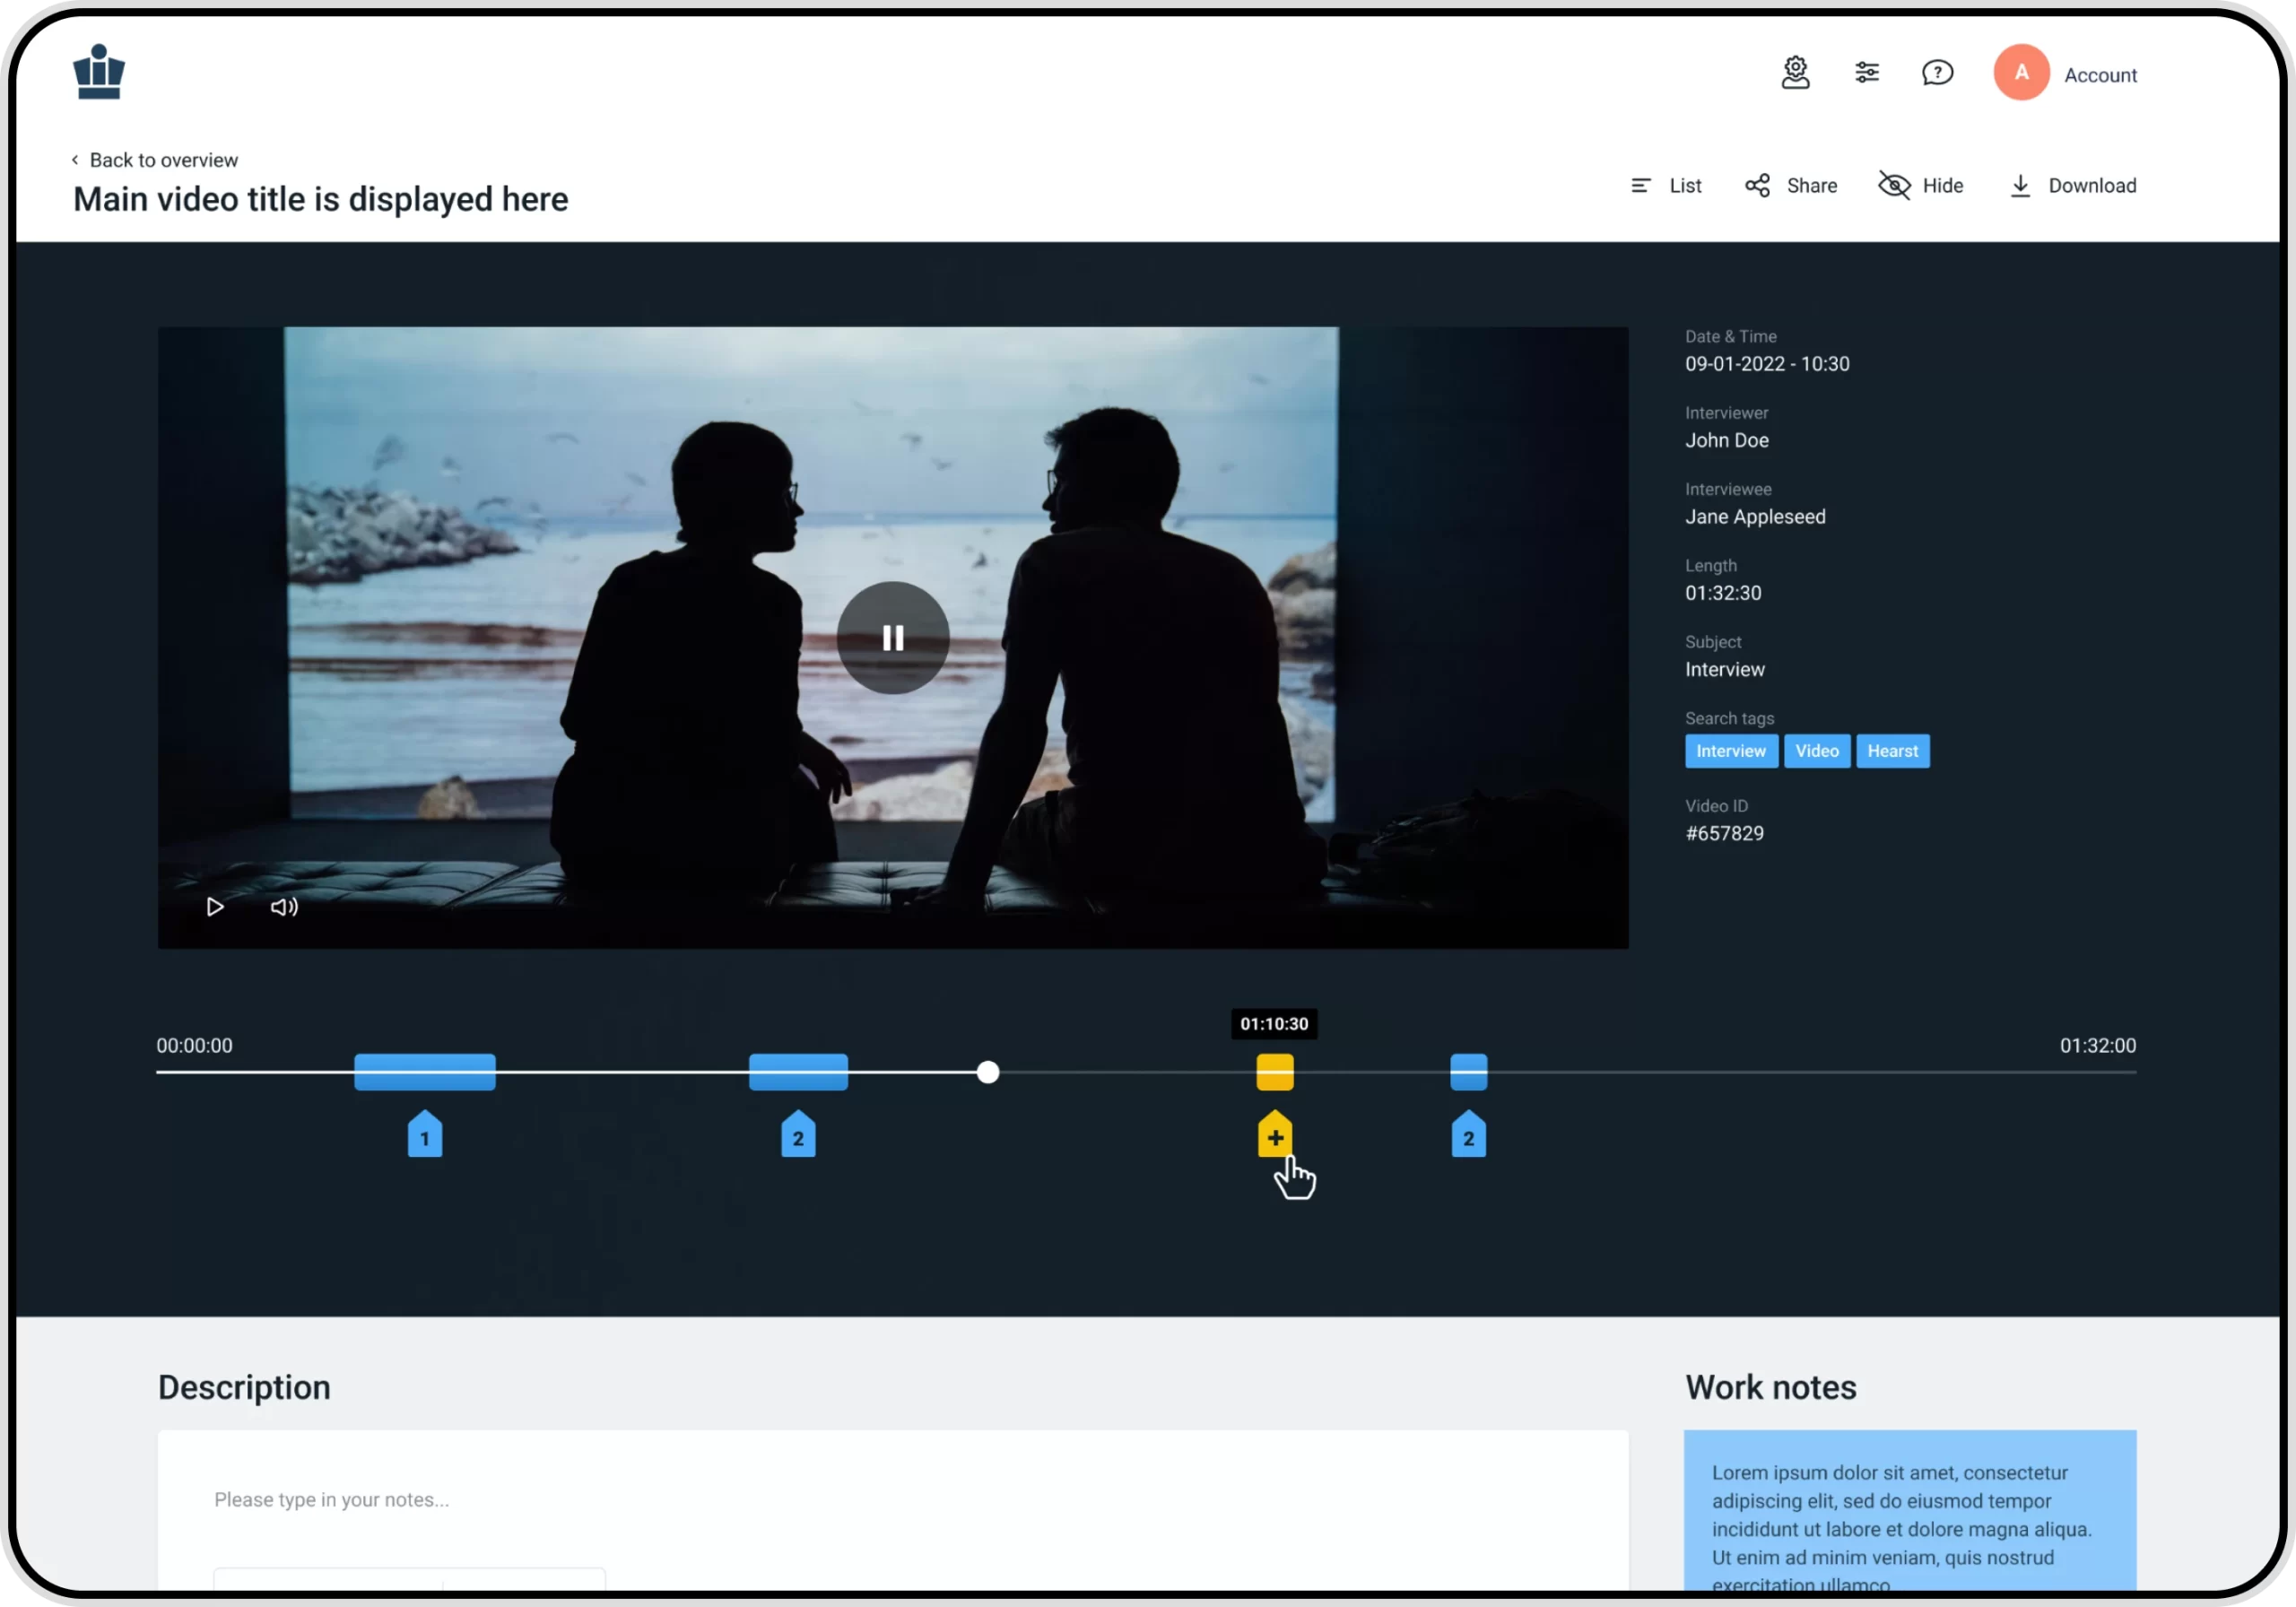Add a marker with the yellow plus tag
Image resolution: width=2296 pixels, height=1607 pixels.
pyautogui.click(x=1274, y=1136)
